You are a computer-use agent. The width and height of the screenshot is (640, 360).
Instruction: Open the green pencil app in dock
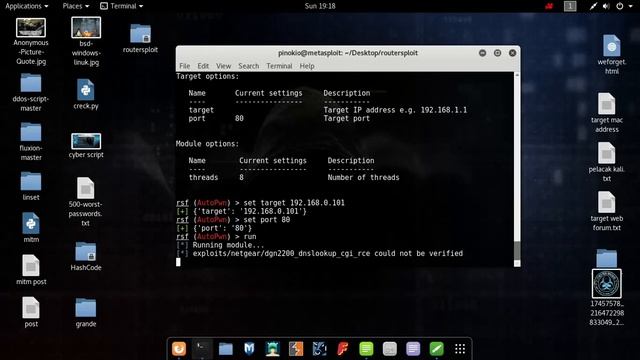[436, 349]
